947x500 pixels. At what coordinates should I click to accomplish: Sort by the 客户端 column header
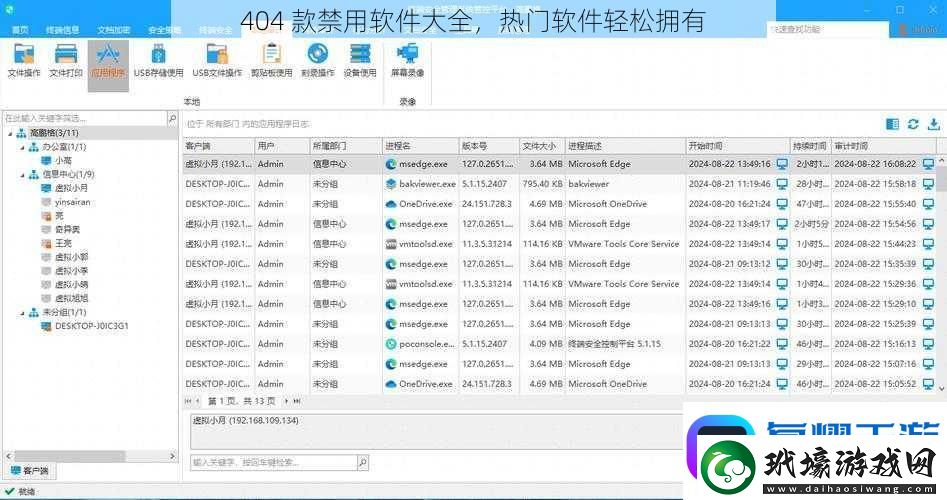click(219, 146)
